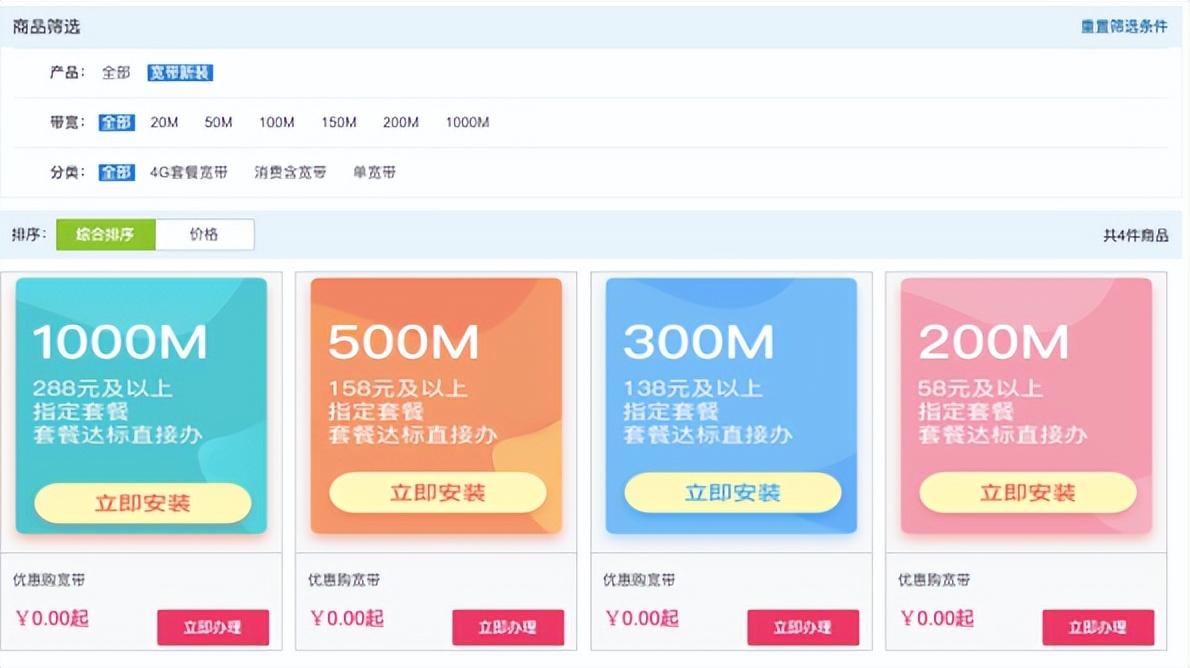The height and width of the screenshot is (668, 1190).
Task: Select 全部 in the 产品 filter row
Action: (116, 73)
